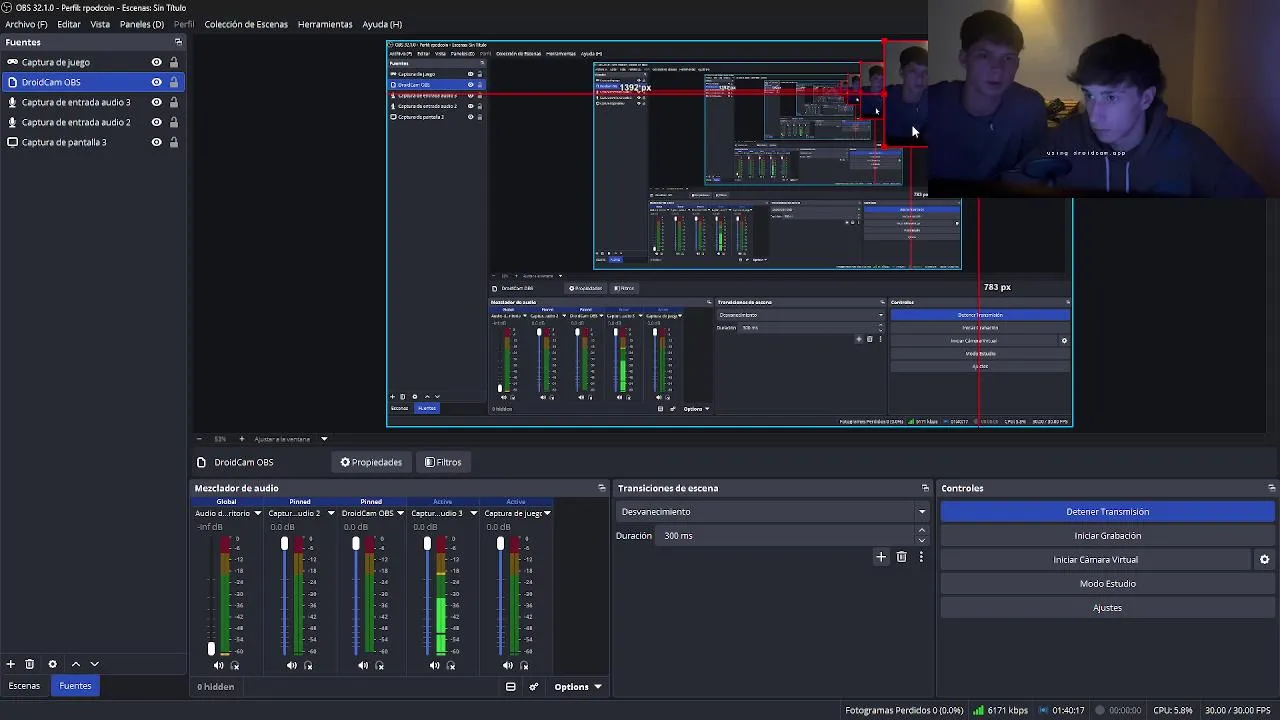Open the Paneles menu
Screen dimensions: 1280x720
click(142, 24)
